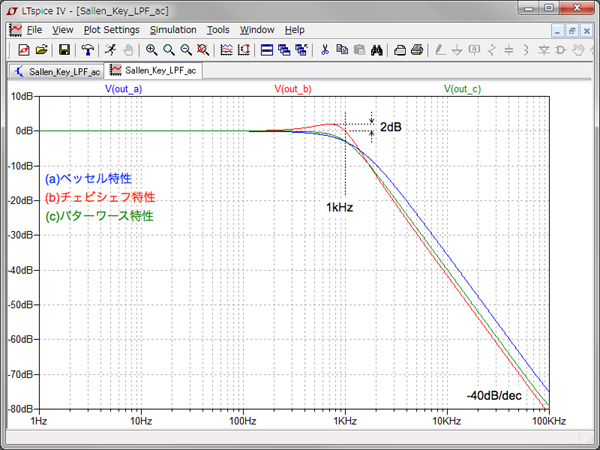Click the V(out_a) trace label
The width and height of the screenshot is (600, 450).
[124, 90]
